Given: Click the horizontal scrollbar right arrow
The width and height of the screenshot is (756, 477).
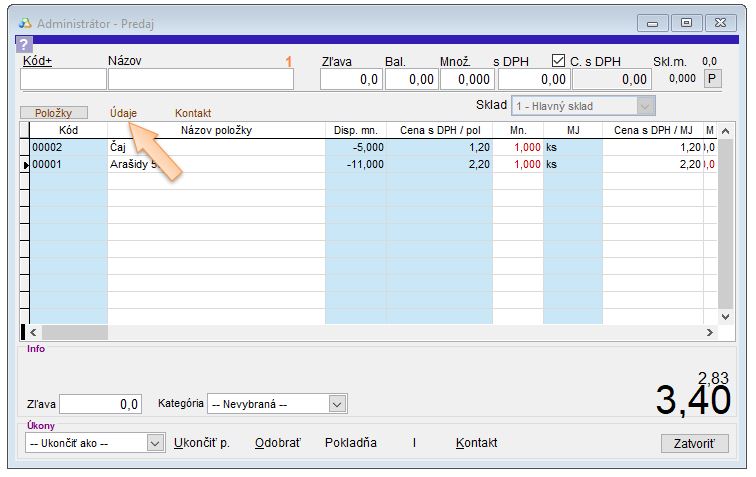Looking at the screenshot, I should coord(710,332).
